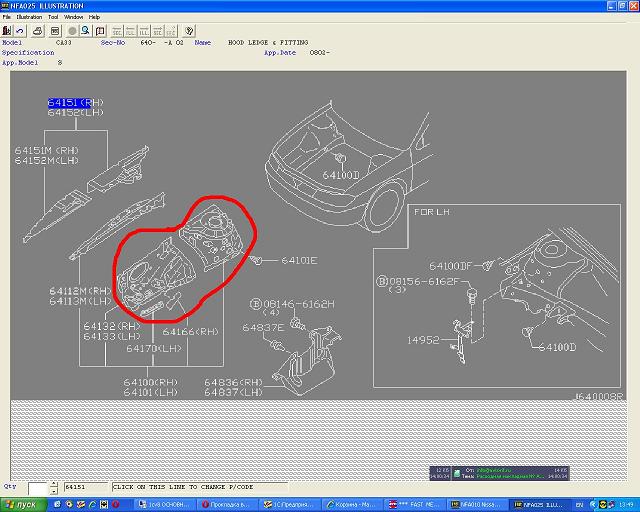This screenshot has width=640, height=512.
Task: Open the File menu
Action: pos(7,17)
